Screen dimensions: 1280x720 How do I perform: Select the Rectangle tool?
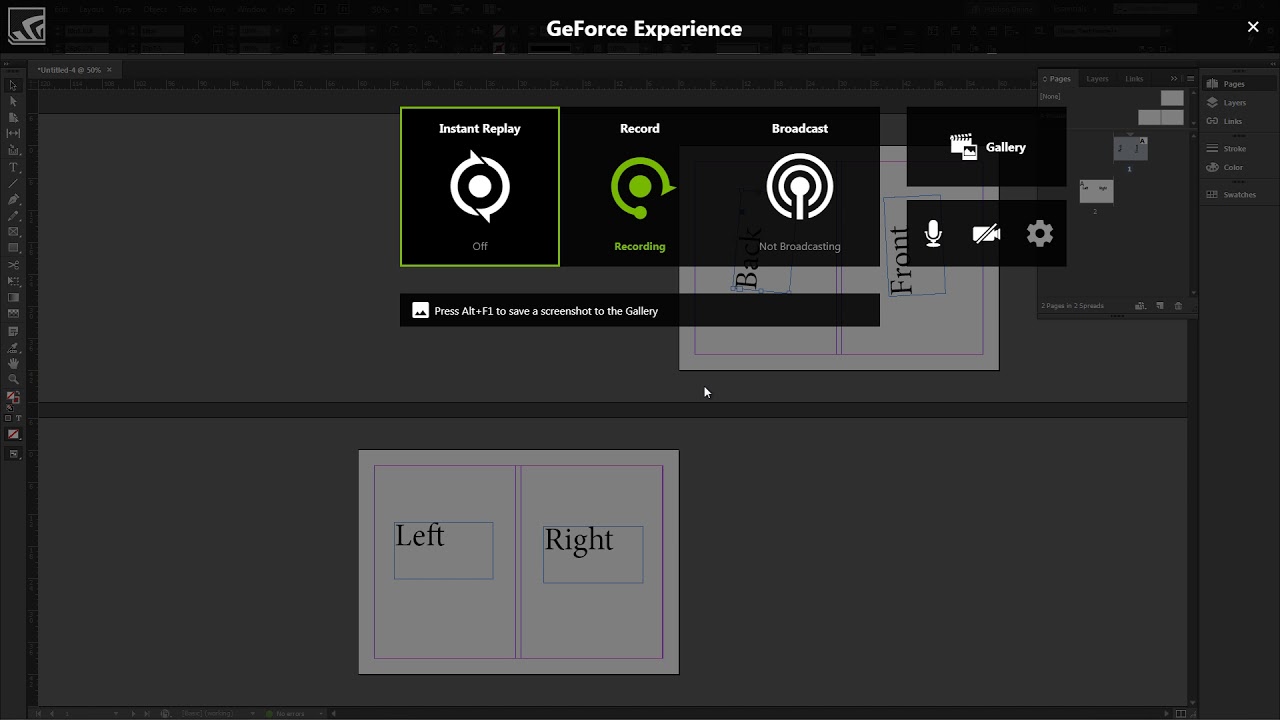[x=13, y=248]
